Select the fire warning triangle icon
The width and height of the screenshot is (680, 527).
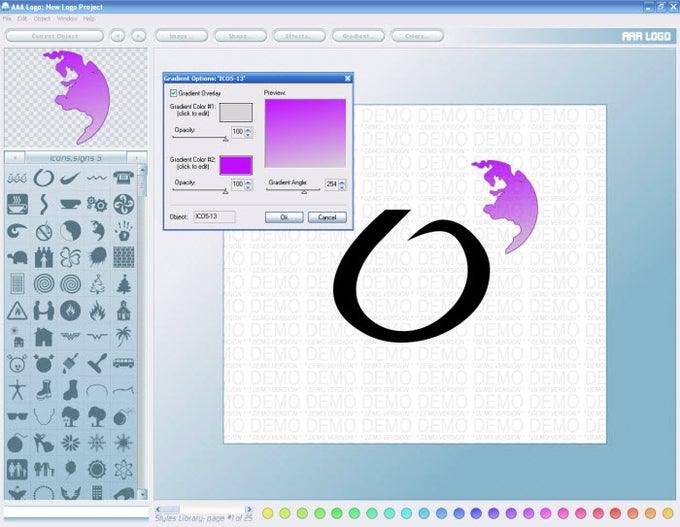17,311
